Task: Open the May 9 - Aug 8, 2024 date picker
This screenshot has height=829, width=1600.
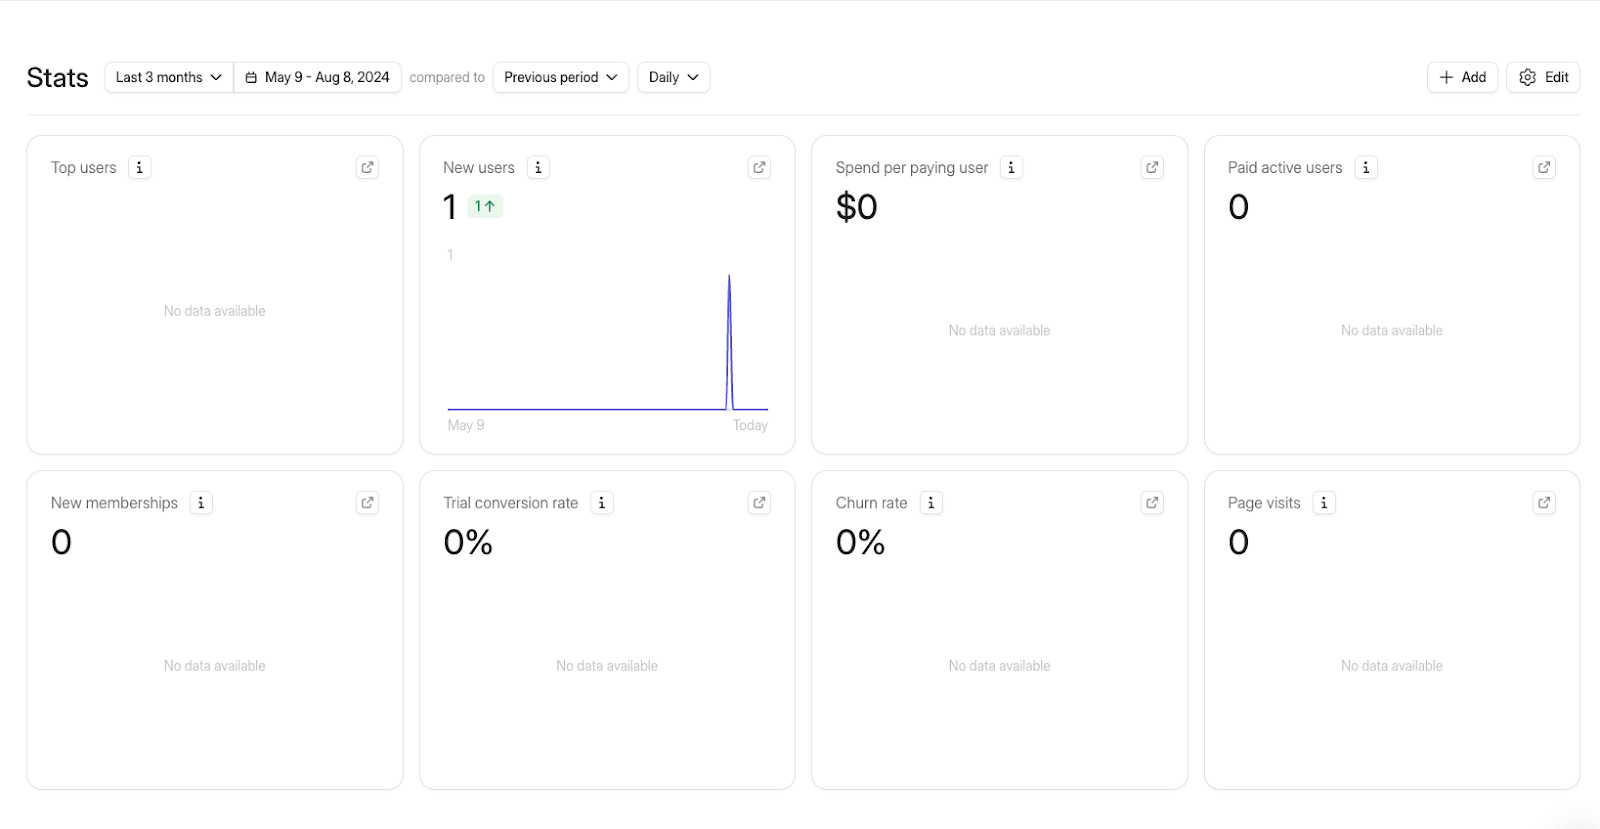Action: tap(318, 77)
